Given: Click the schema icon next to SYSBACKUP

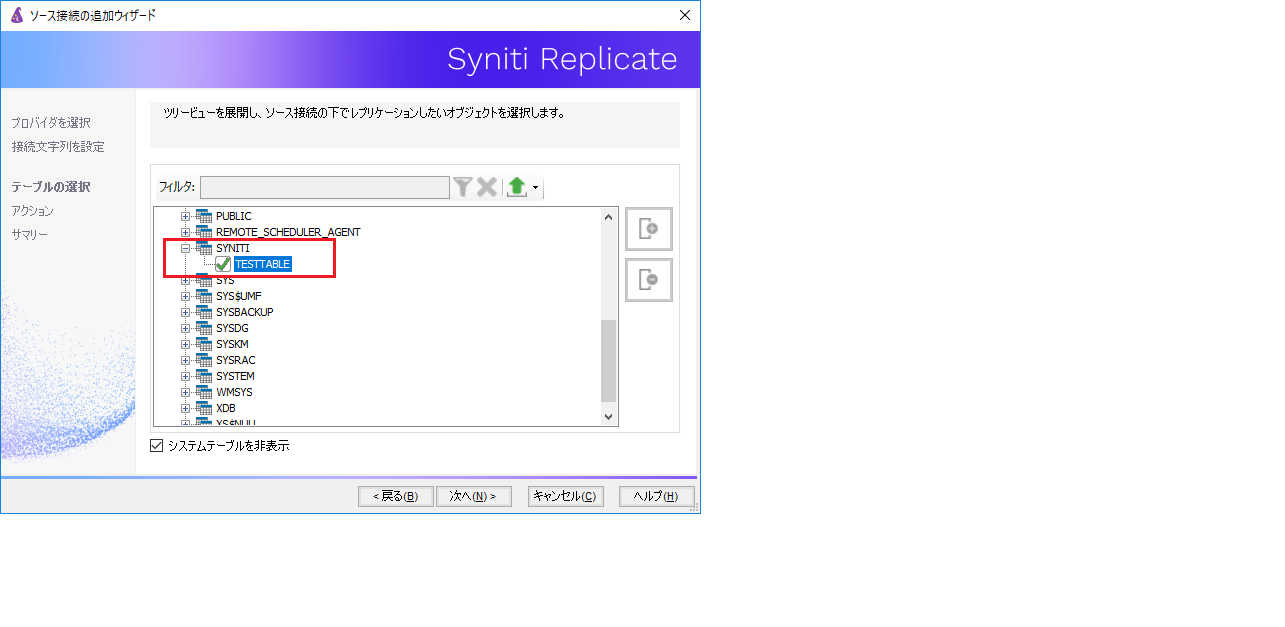Looking at the screenshot, I should [204, 312].
